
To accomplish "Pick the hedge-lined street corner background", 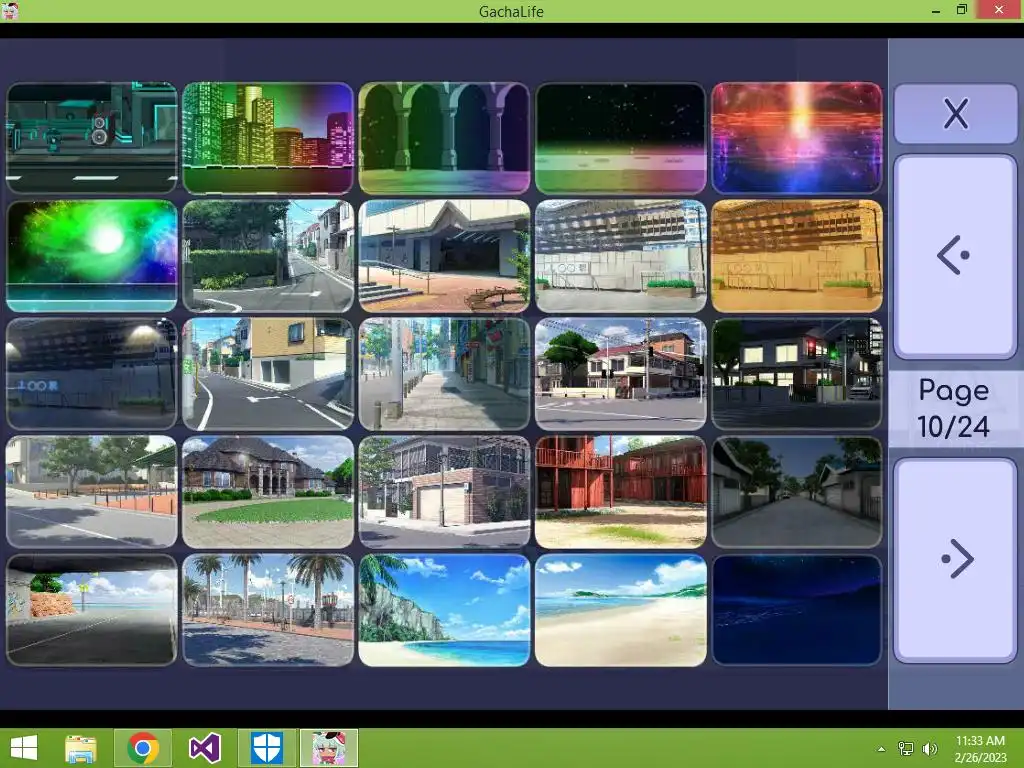I will (268, 256).
